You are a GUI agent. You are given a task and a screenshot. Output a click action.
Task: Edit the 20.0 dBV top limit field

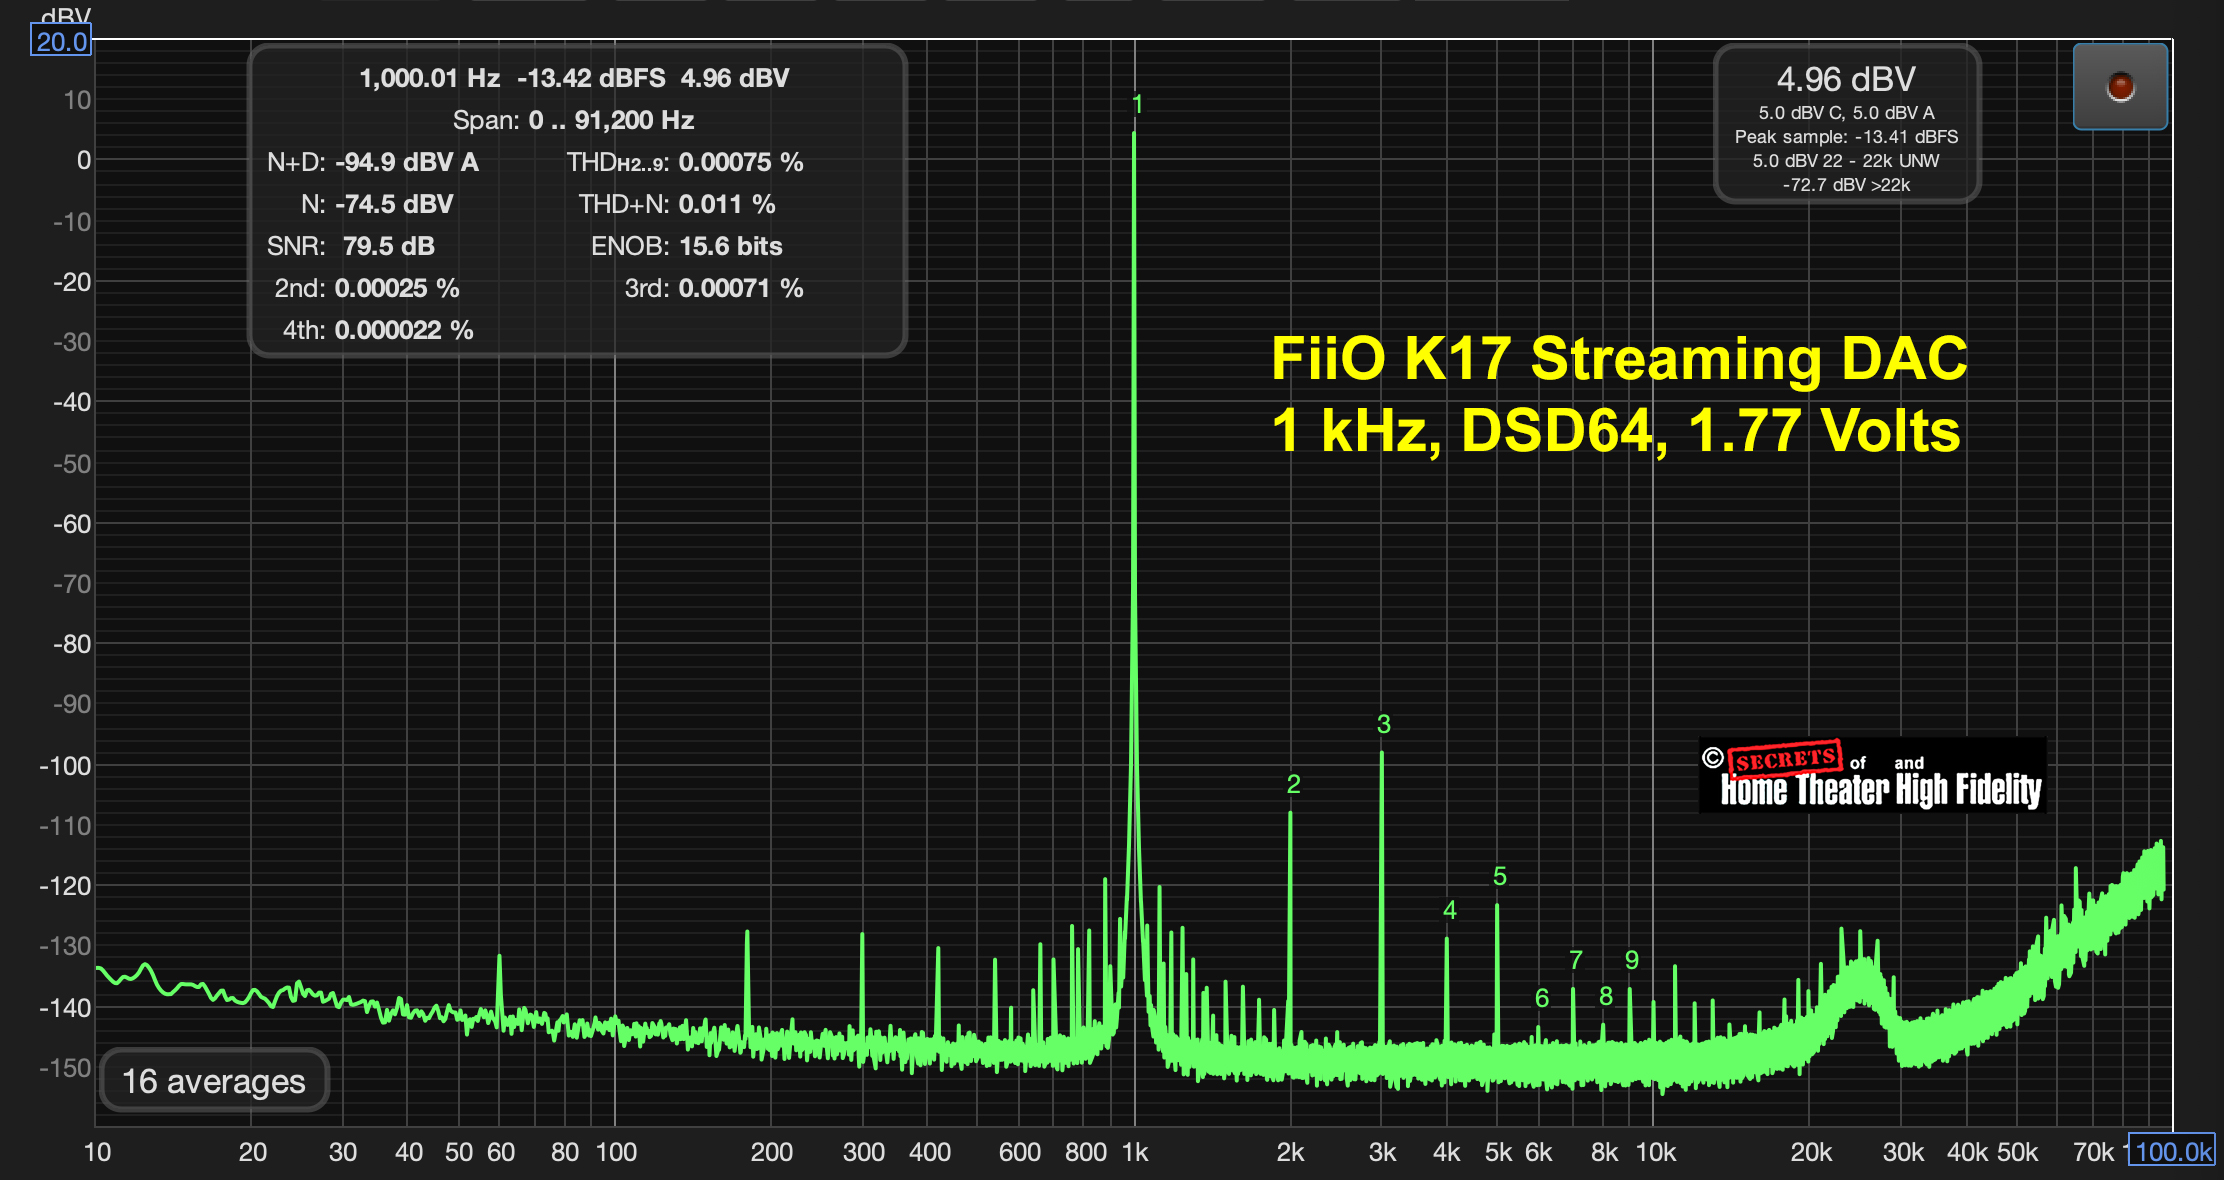61,42
